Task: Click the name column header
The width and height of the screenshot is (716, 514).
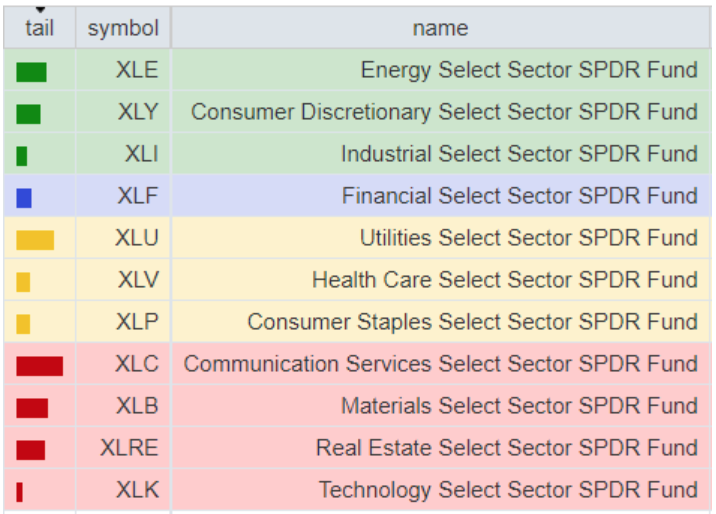Action: click(440, 29)
